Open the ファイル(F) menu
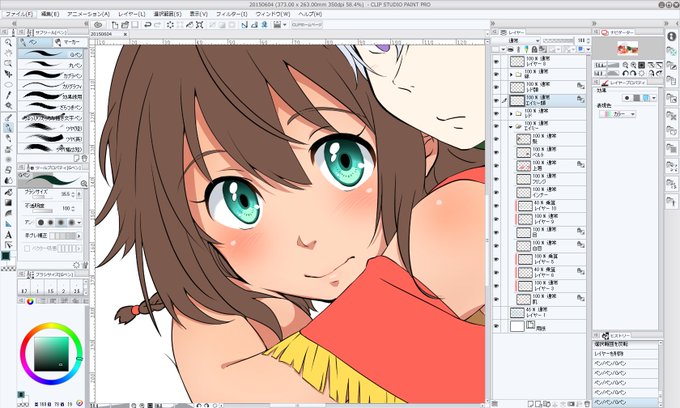The image size is (680, 408). (19, 14)
